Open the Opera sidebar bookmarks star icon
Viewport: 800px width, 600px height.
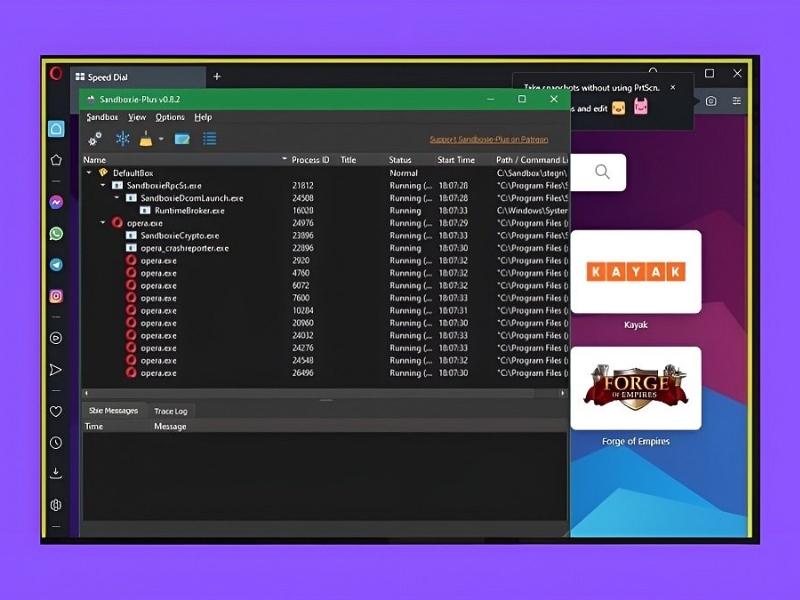pos(56,160)
